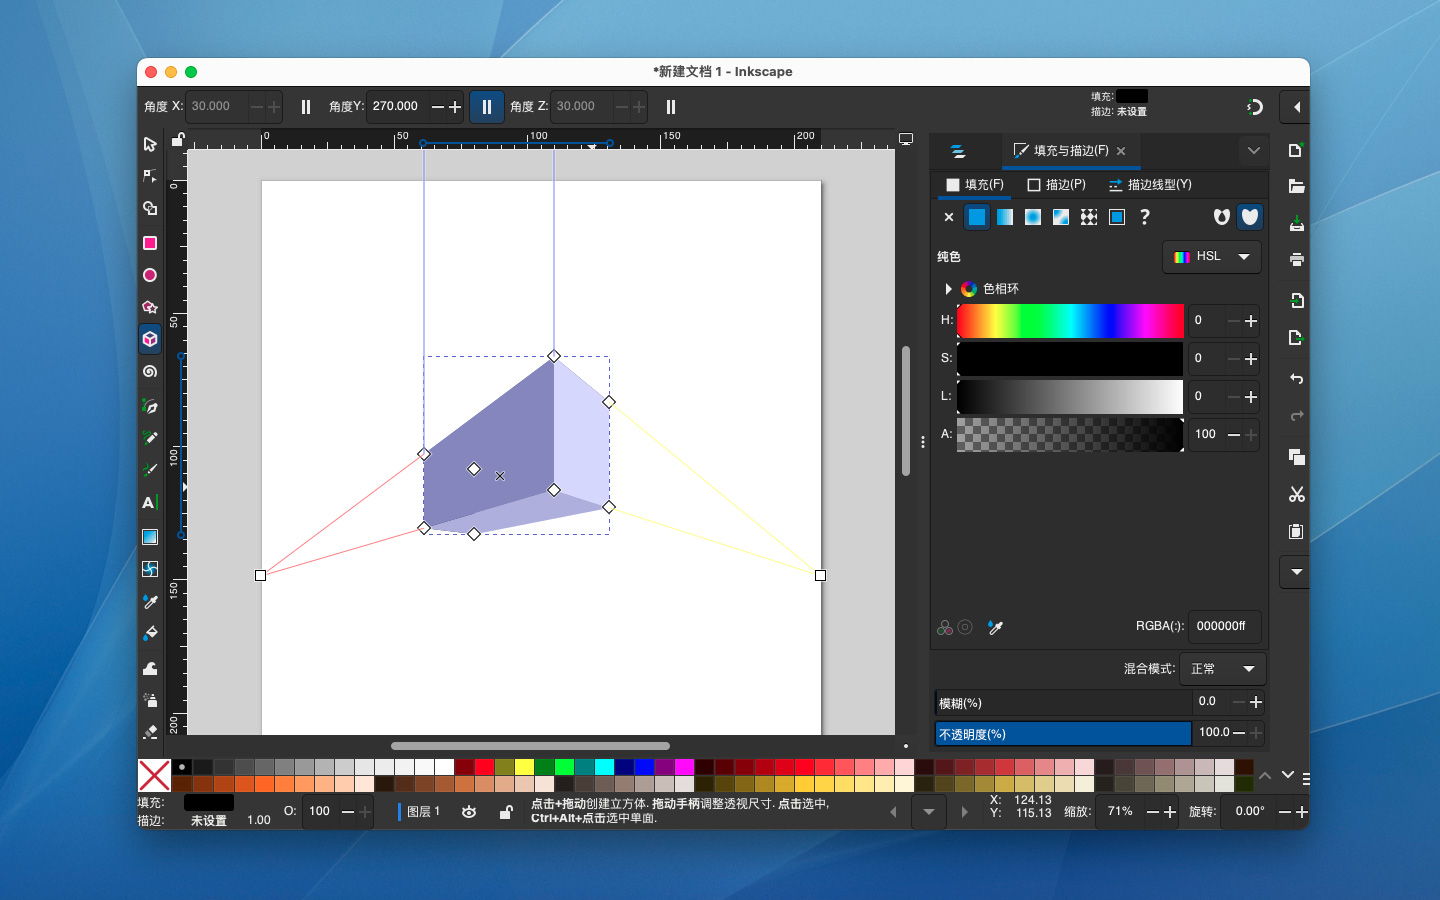Select the Star and polygon tool
Image resolution: width=1440 pixels, height=900 pixels.
coord(150,307)
